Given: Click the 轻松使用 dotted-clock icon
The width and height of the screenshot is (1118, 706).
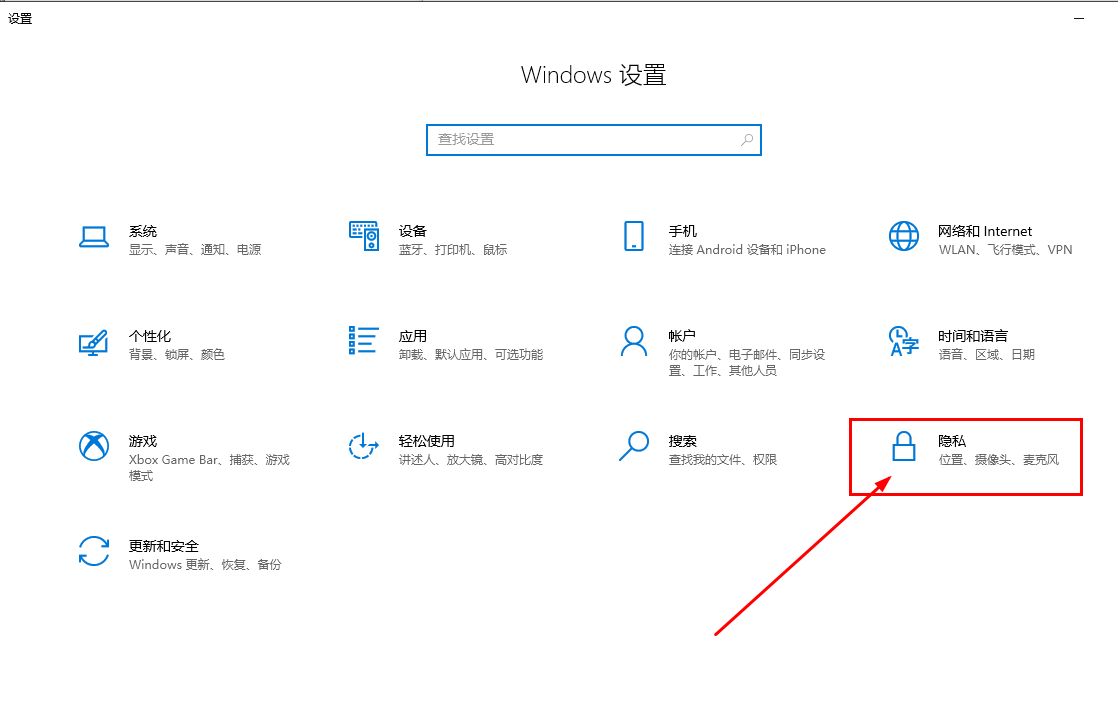Looking at the screenshot, I should (364, 446).
